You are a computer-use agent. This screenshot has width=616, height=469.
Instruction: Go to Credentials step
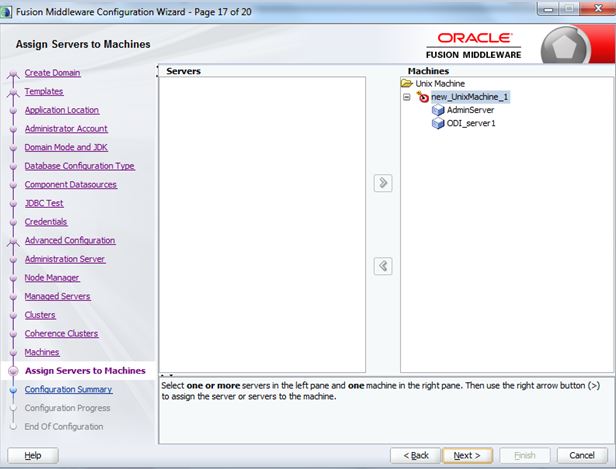[x=46, y=222]
